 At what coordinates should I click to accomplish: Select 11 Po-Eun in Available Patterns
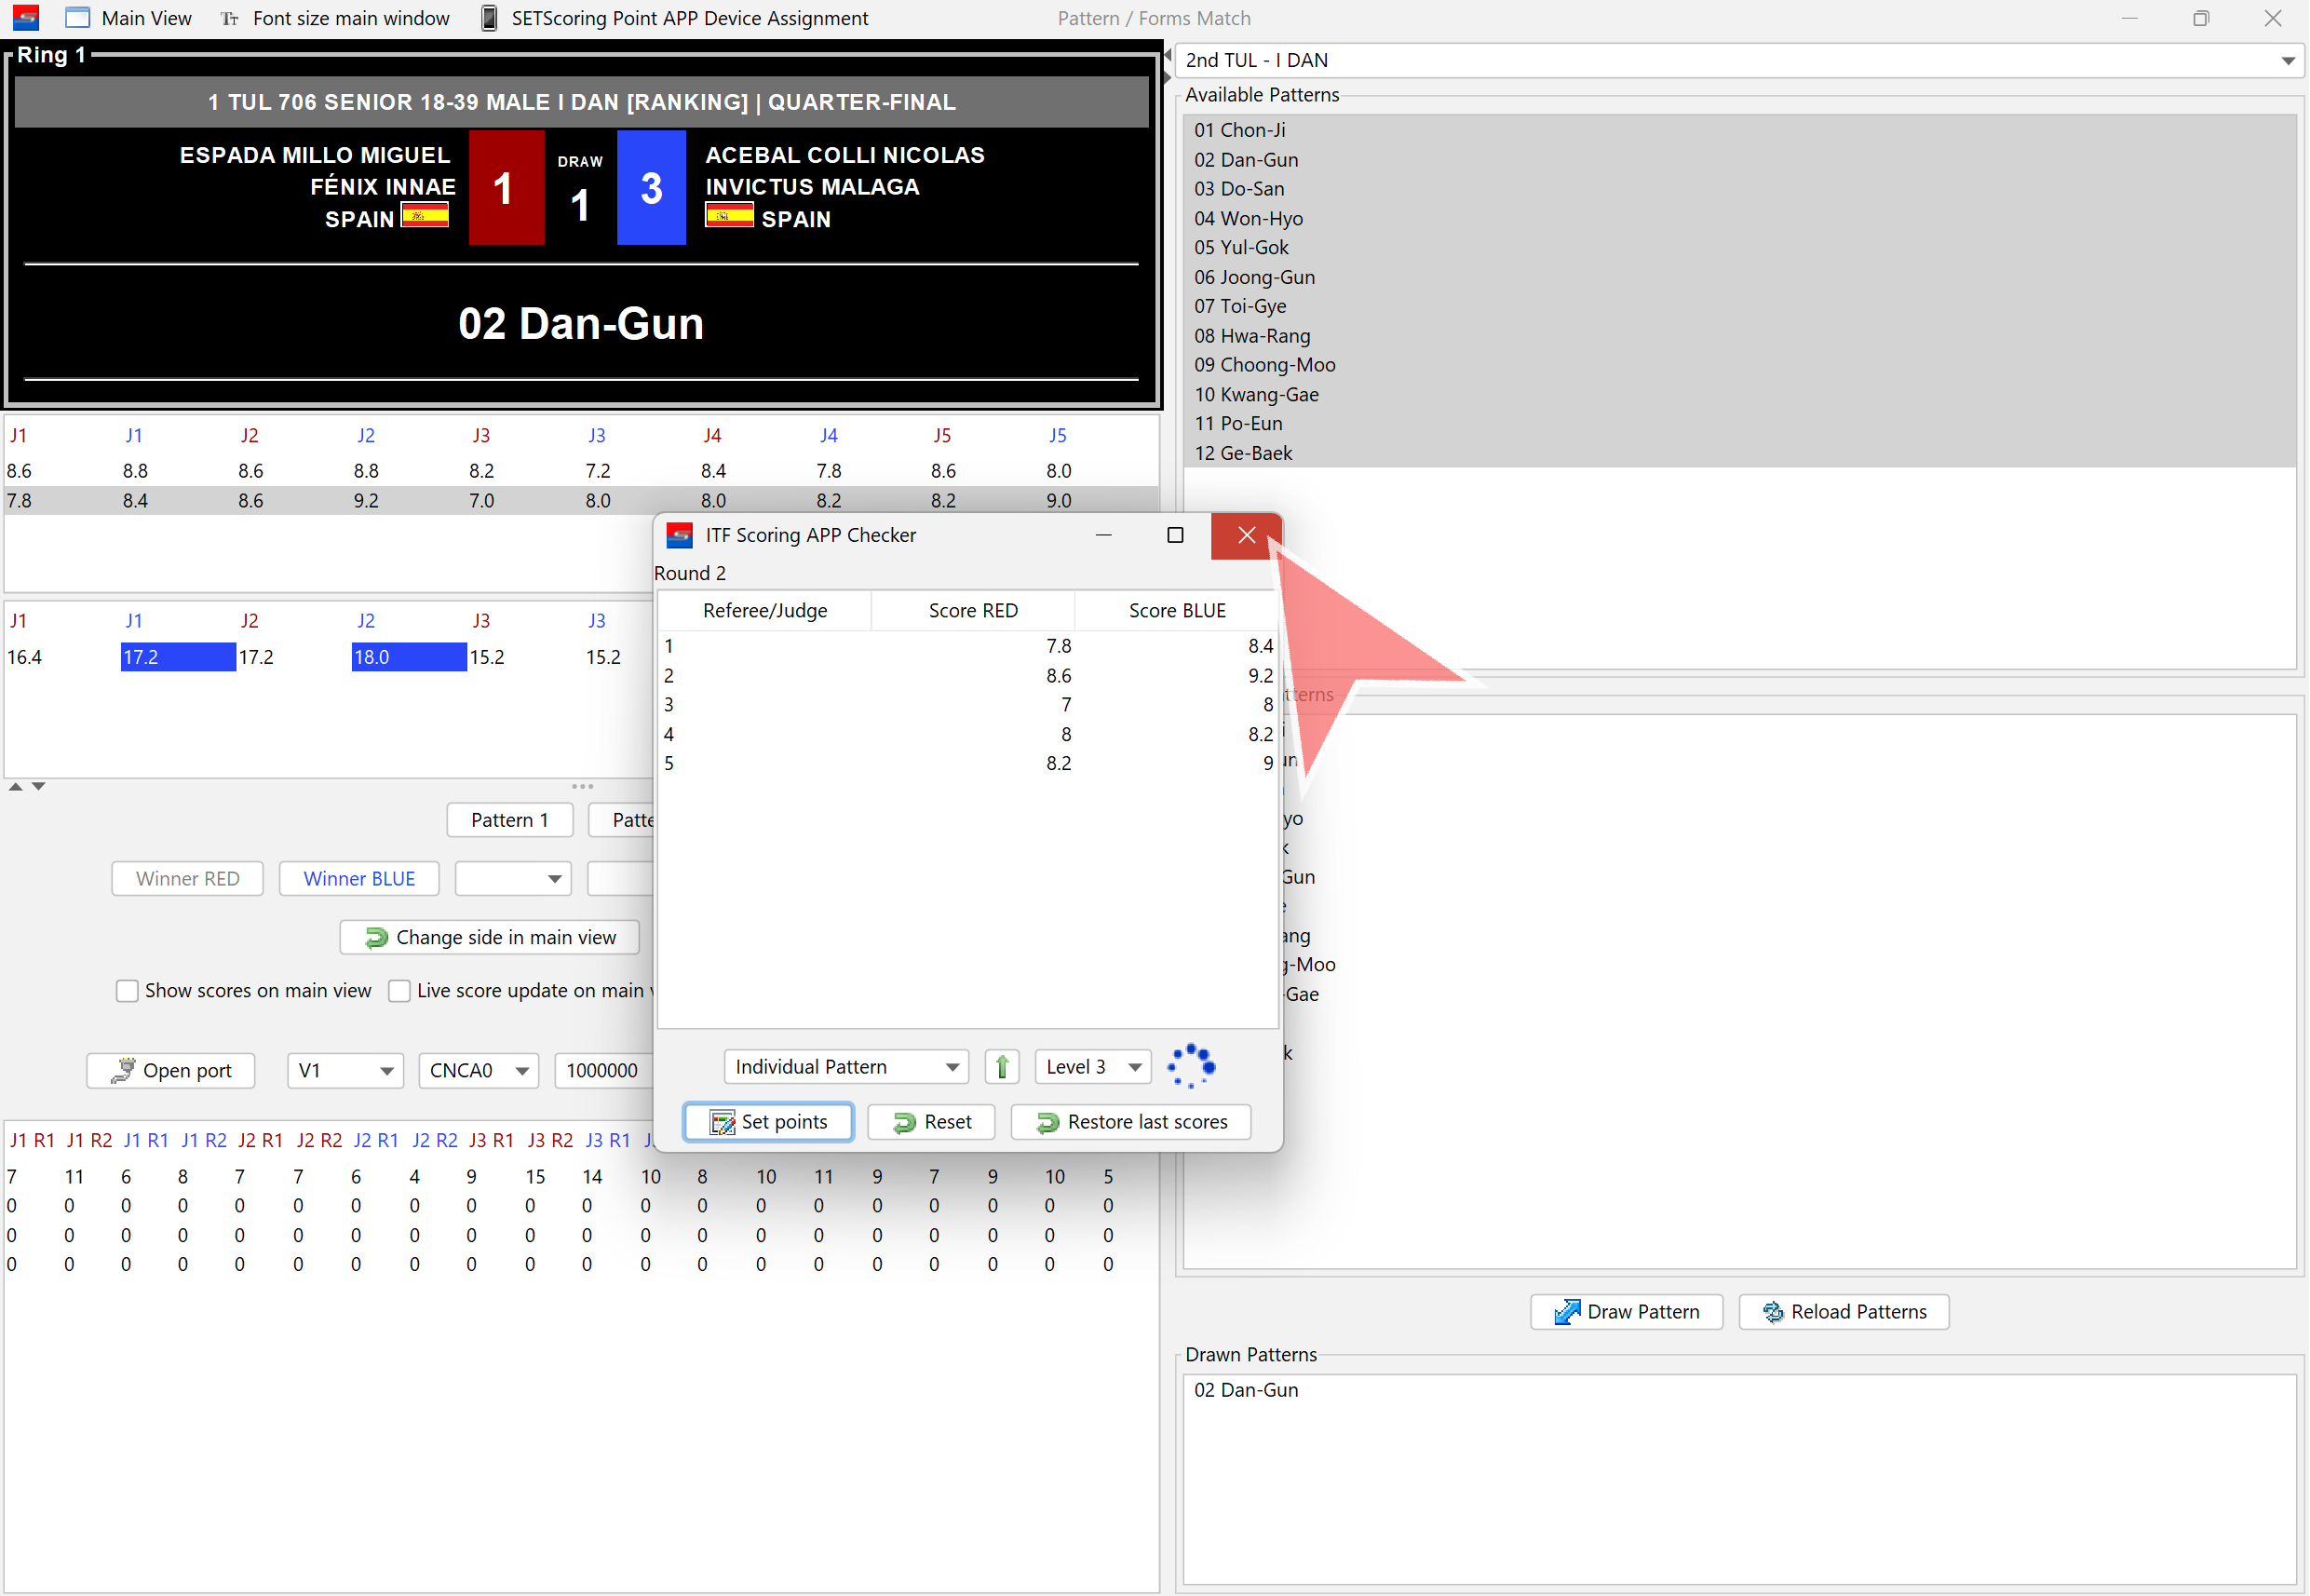click(1740, 424)
